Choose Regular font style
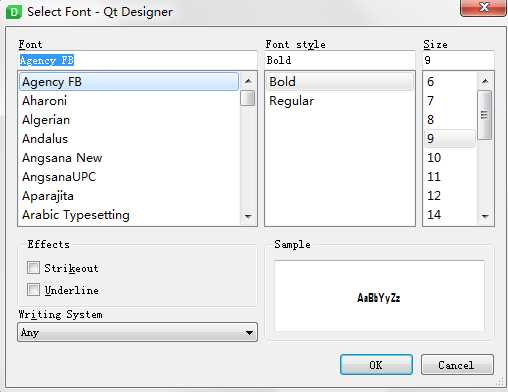The image size is (508, 392). 340,101
